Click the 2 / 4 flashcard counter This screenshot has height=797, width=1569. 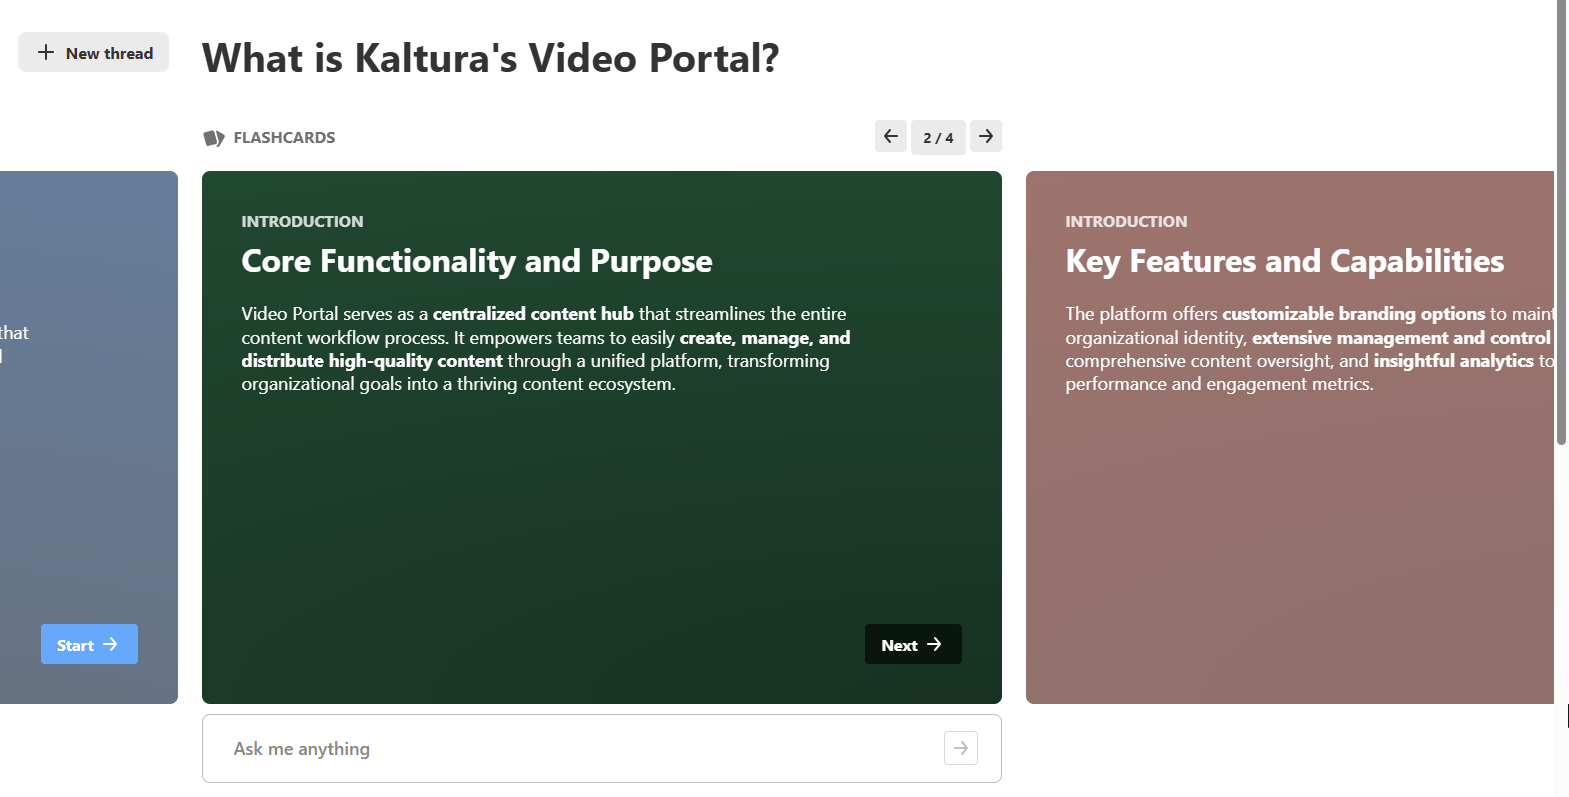coord(938,137)
